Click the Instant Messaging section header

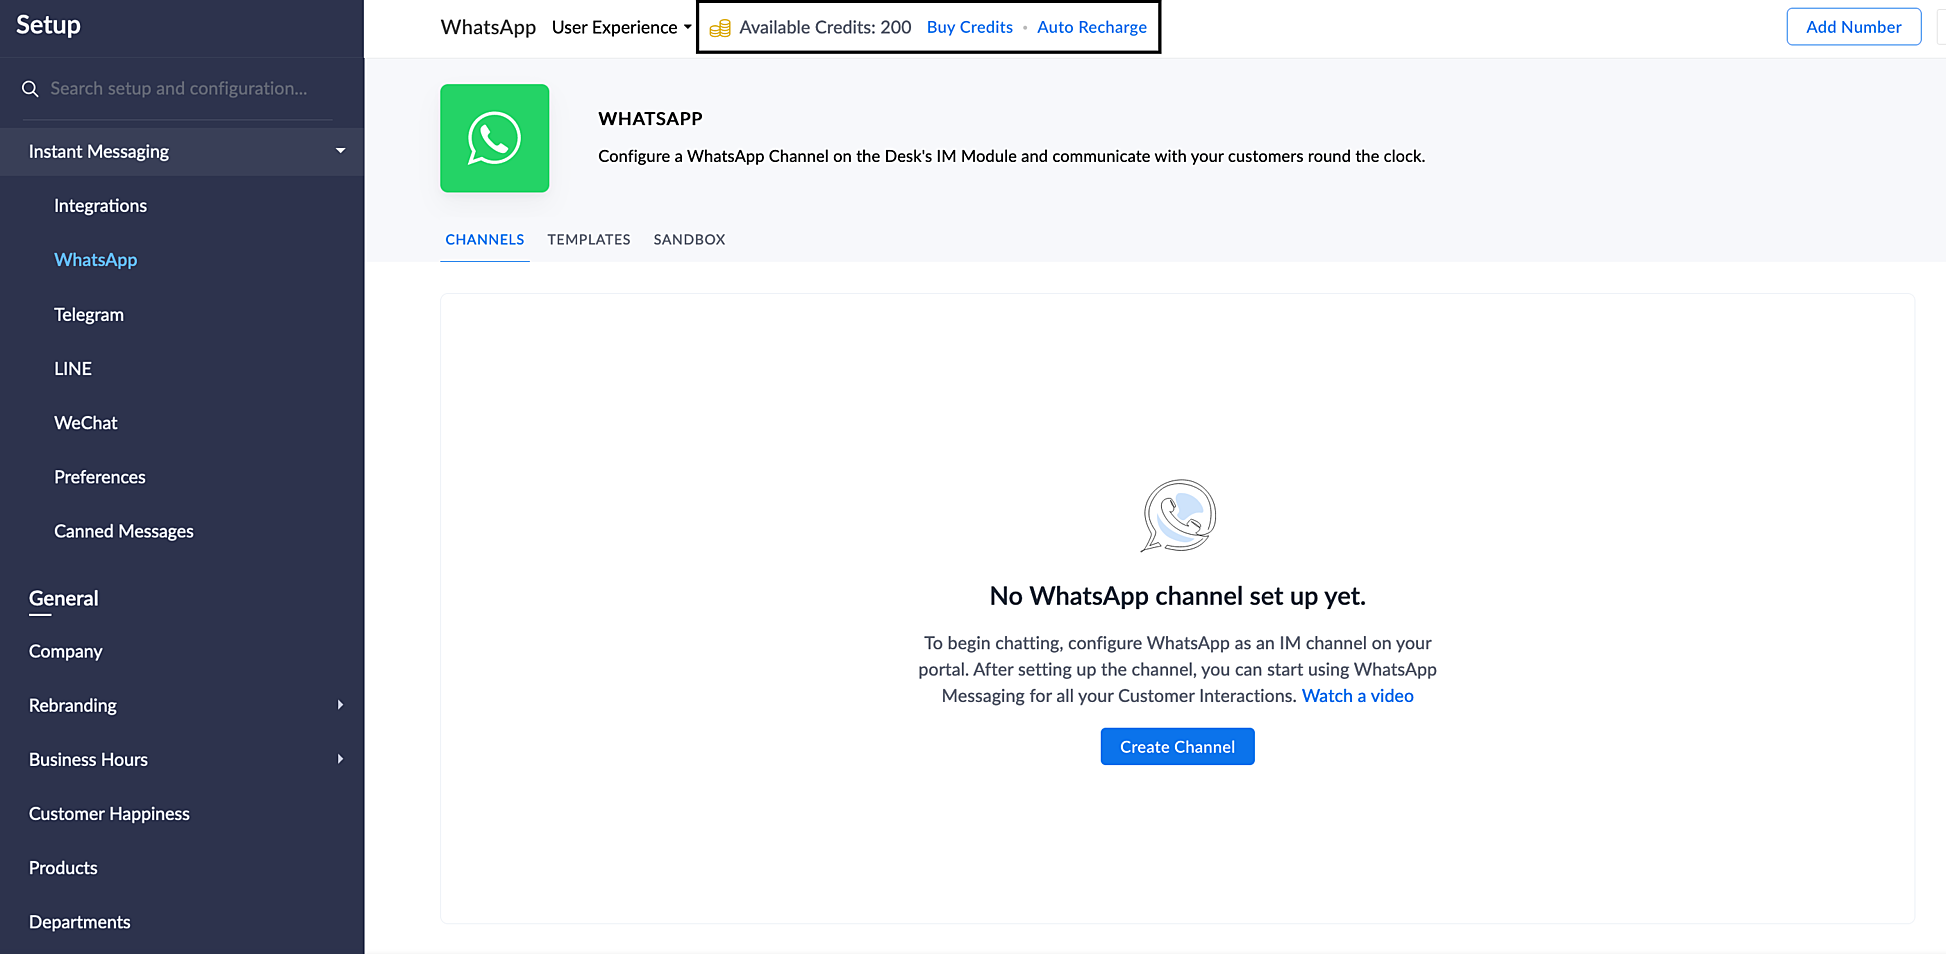(x=182, y=152)
